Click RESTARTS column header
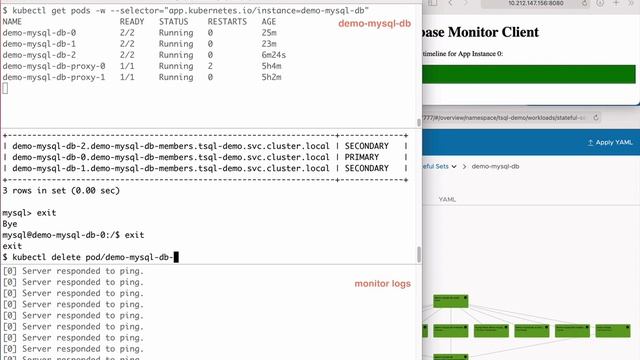Screen dimensions: 640x360 click(227, 22)
